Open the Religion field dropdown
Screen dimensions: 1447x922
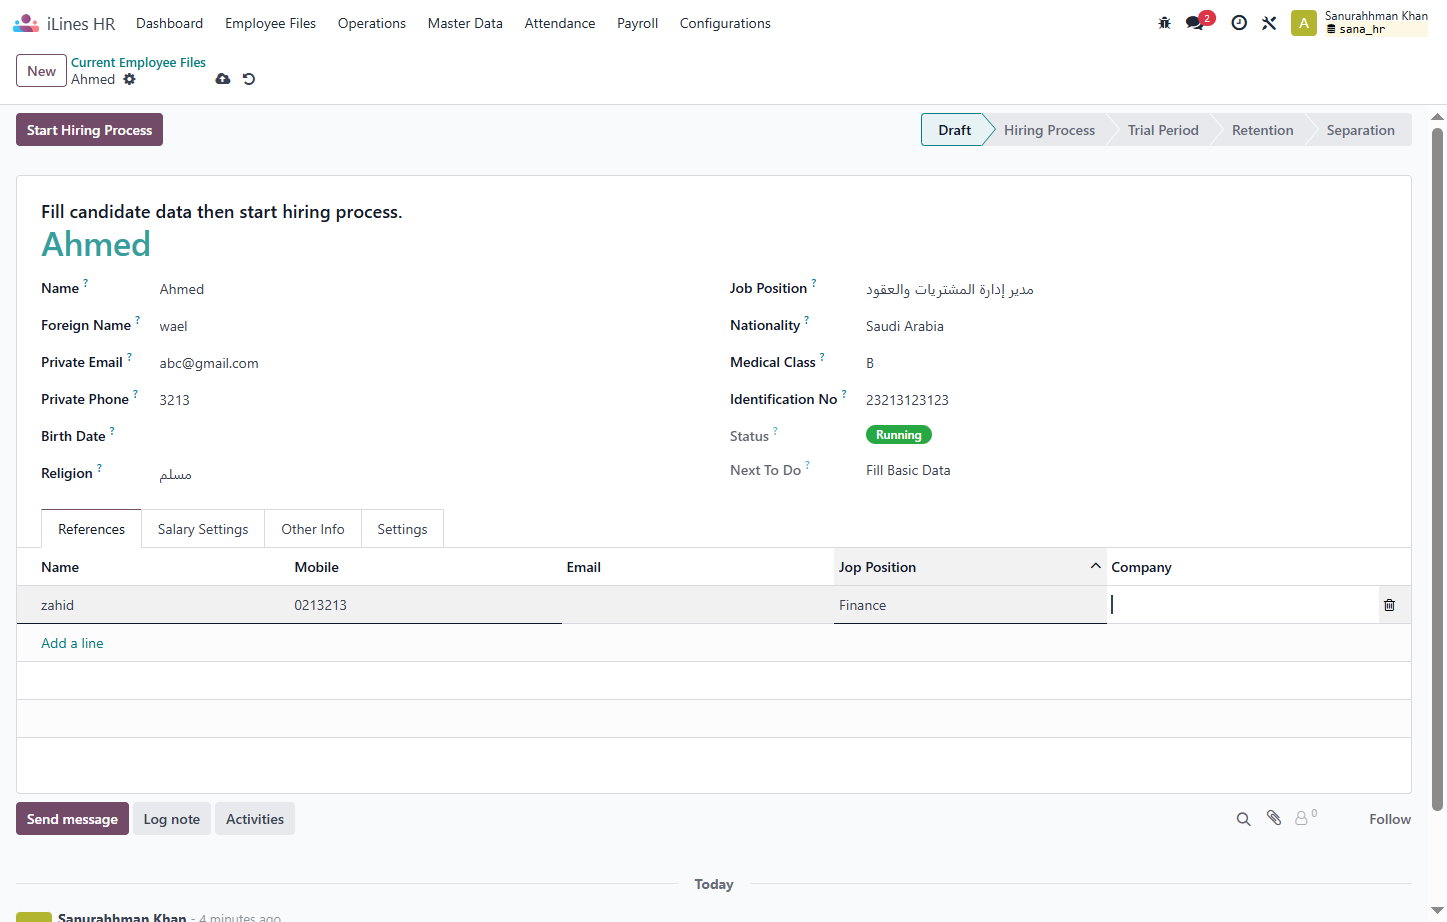428,474
